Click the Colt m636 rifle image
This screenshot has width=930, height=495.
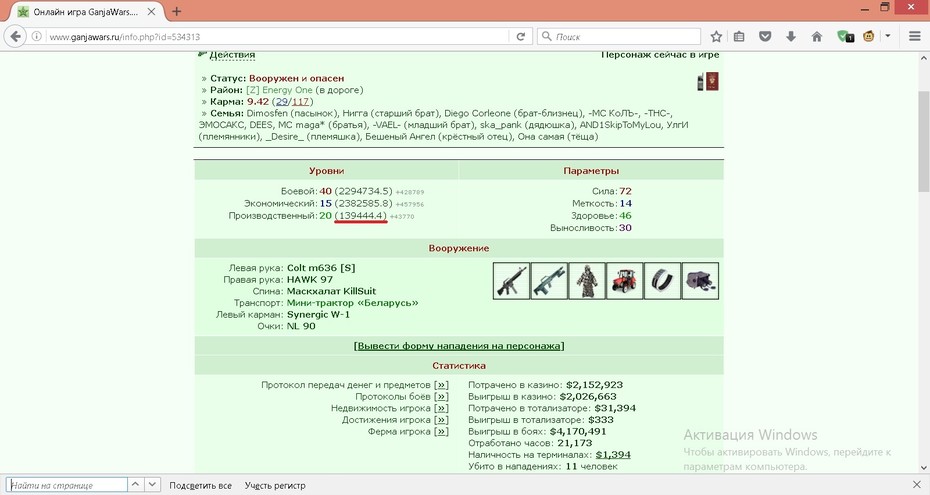point(511,281)
